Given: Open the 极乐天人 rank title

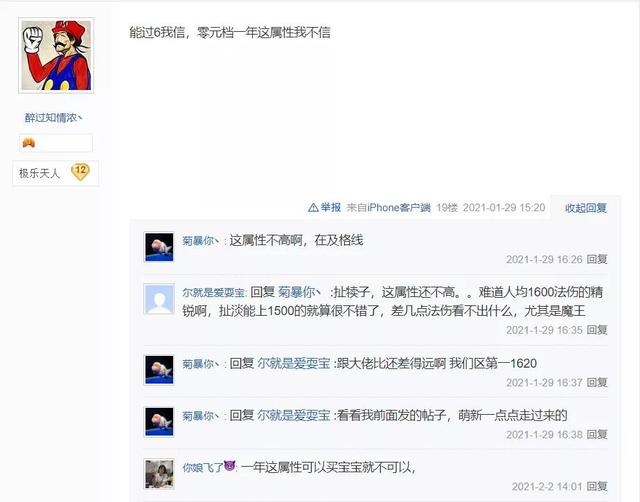Looking at the screenshot, I should (39, 173).
